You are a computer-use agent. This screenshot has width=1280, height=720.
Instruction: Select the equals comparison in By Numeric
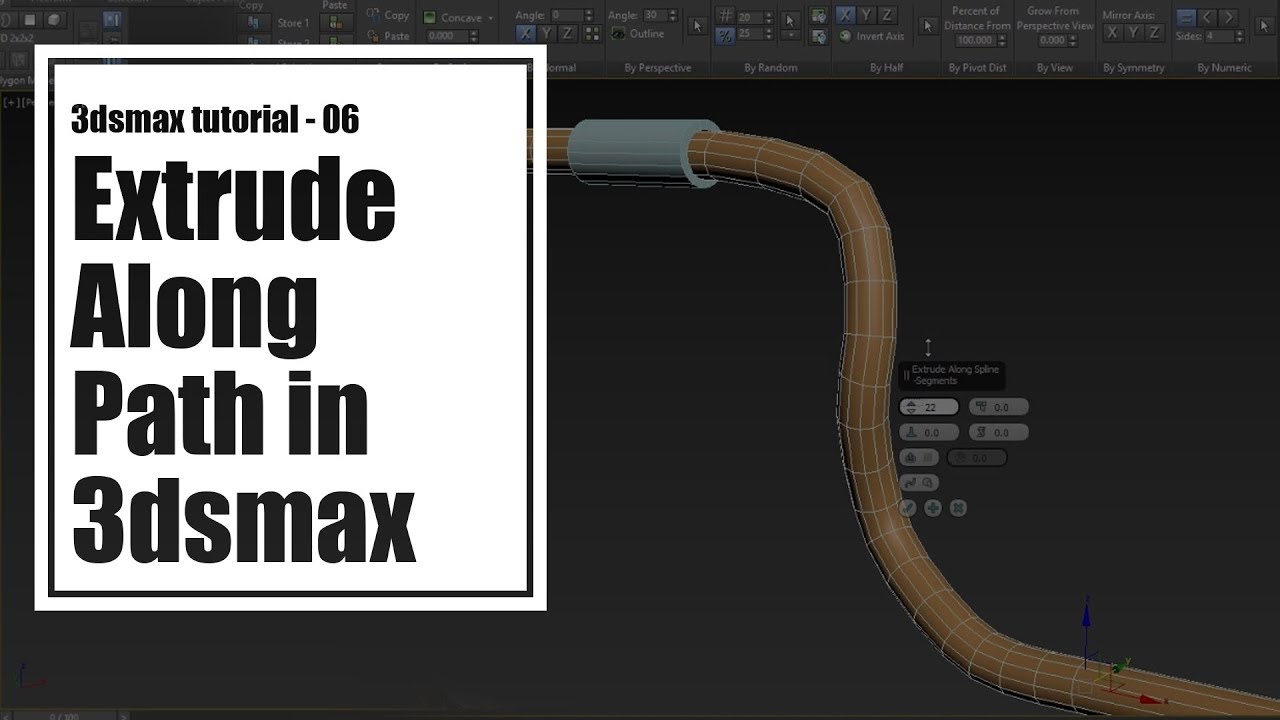(x=1186, y=17)
